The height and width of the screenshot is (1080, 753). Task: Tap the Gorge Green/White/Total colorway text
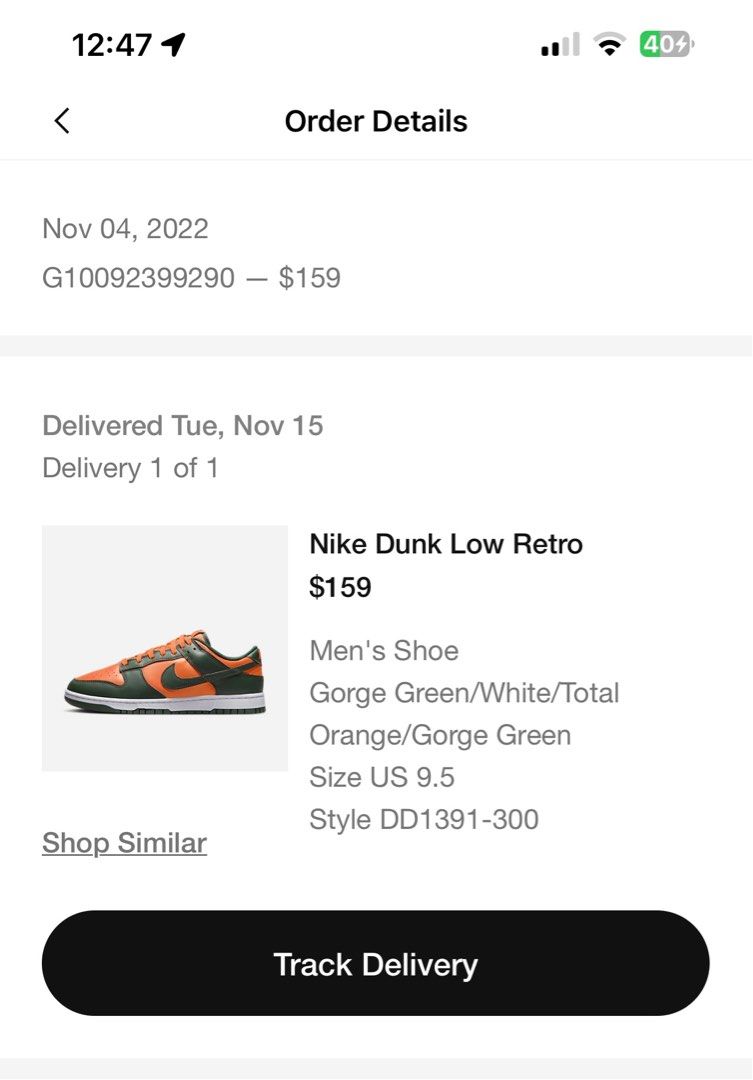tap(464, 692)
